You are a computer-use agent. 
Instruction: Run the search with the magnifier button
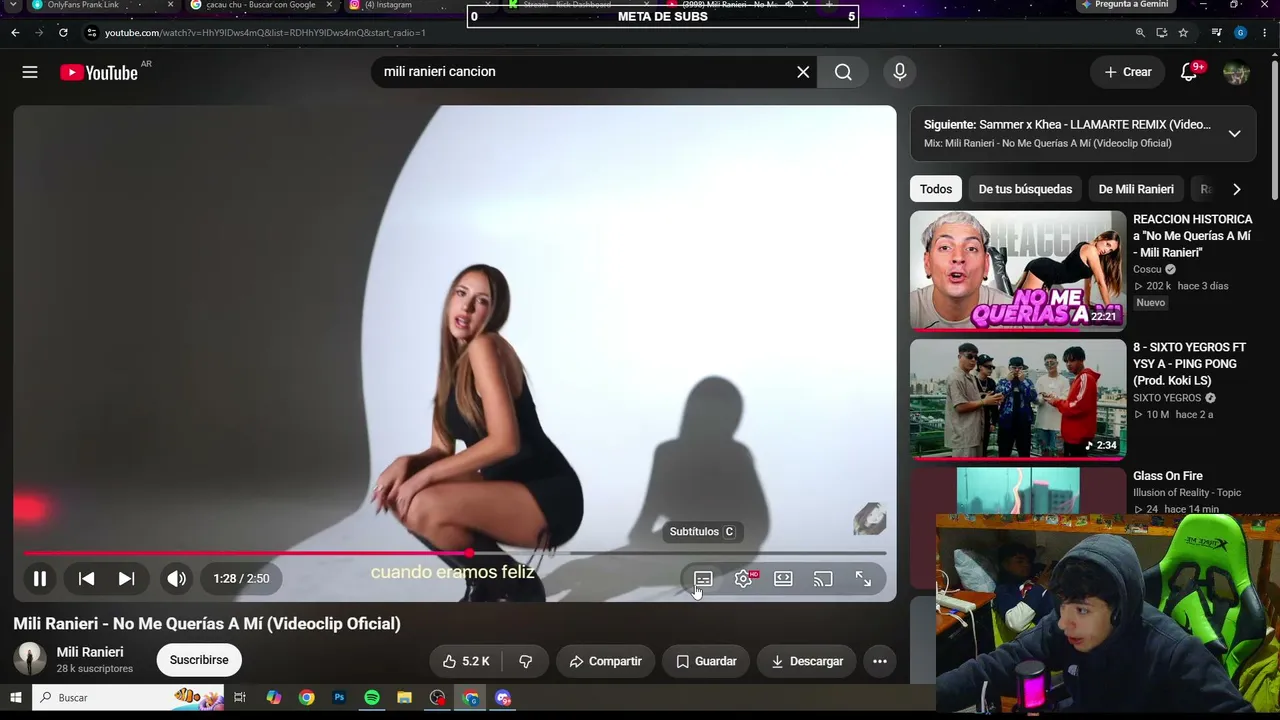pyautogui.click(x=843, y=72)
